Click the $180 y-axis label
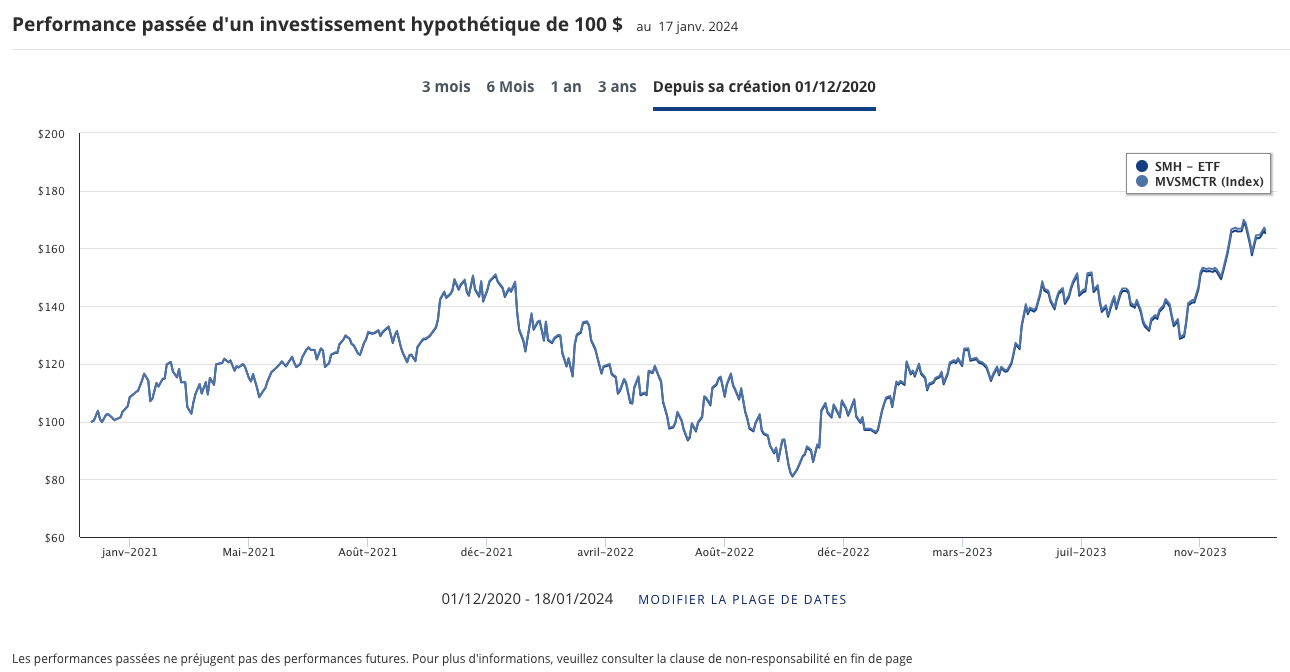Image resolution: width=1290 pixels, height=672 pixels. 51,191
